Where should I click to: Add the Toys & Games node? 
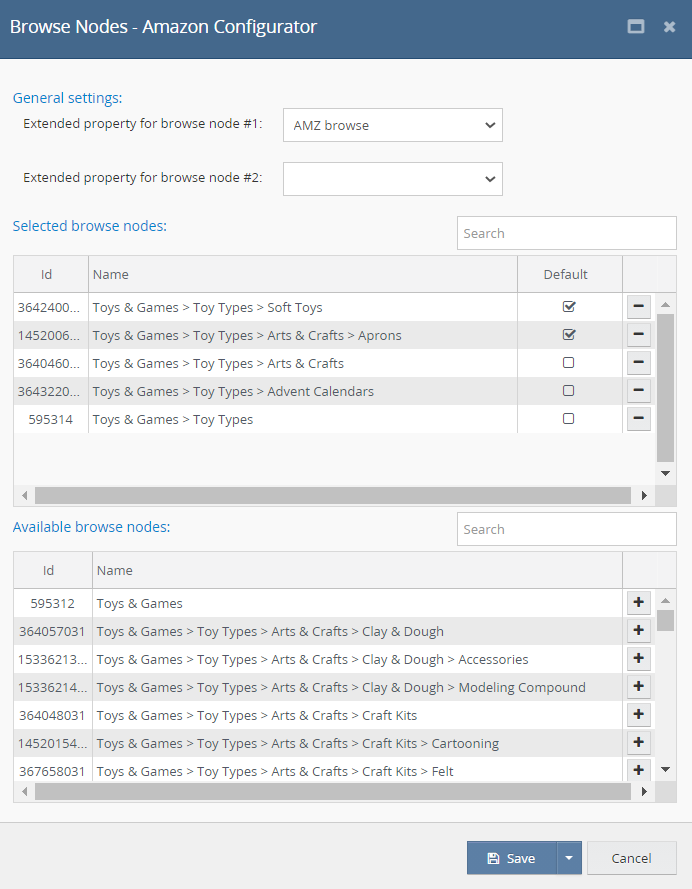point(639,603)
